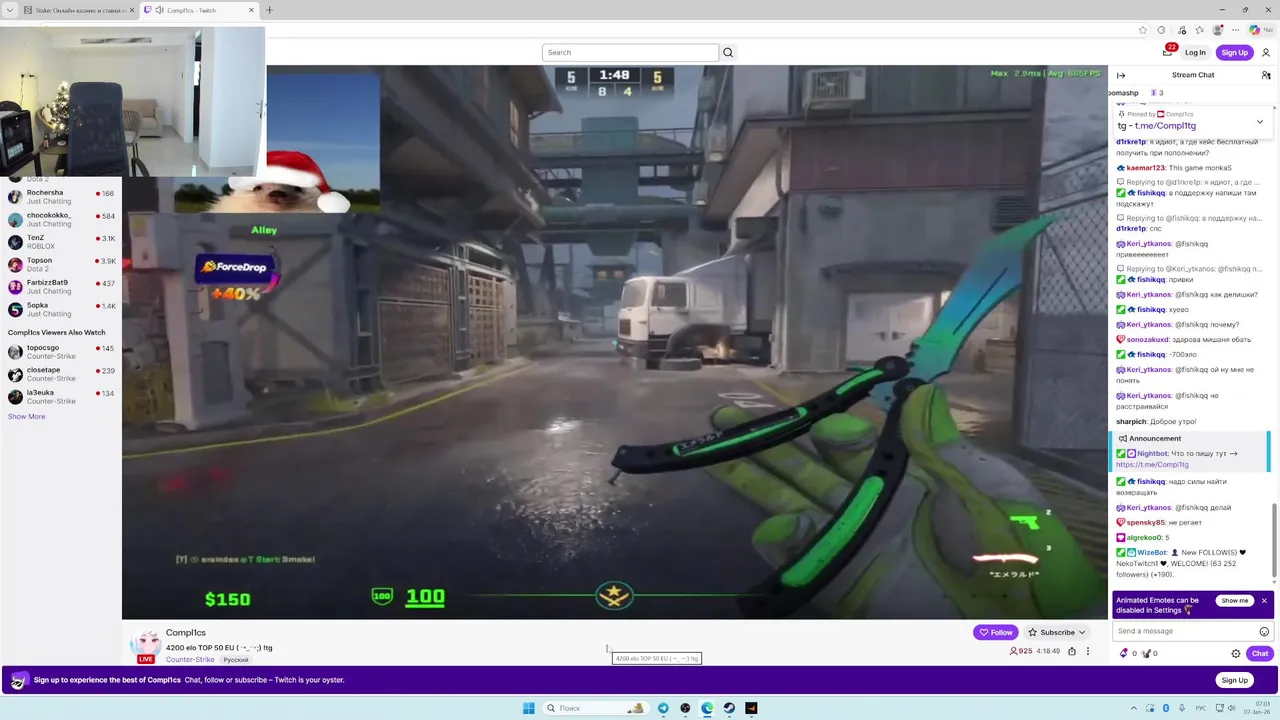1280x720 pixels.
Task: Open closetape recommended channel
Action: point(61,374)
